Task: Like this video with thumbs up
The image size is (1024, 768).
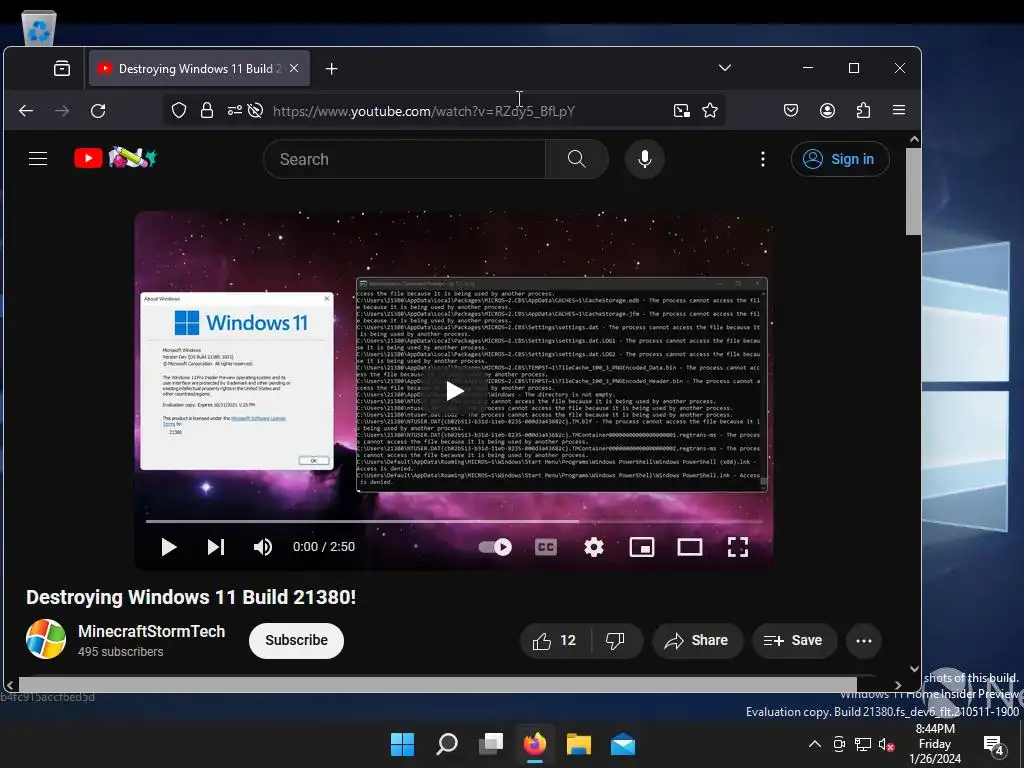Action: coord(555,641)
